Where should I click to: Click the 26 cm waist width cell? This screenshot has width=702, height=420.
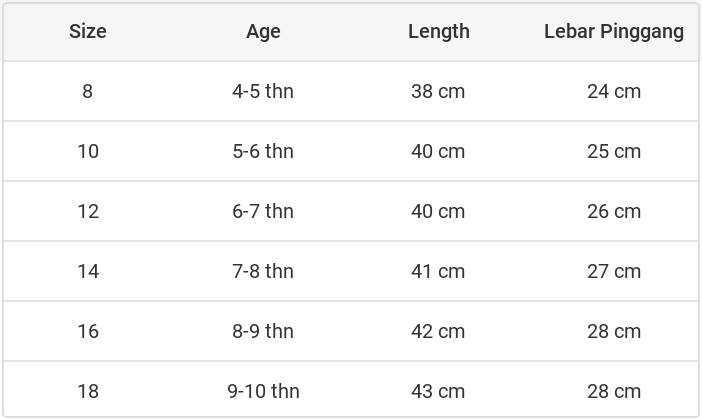click(614, 211)
